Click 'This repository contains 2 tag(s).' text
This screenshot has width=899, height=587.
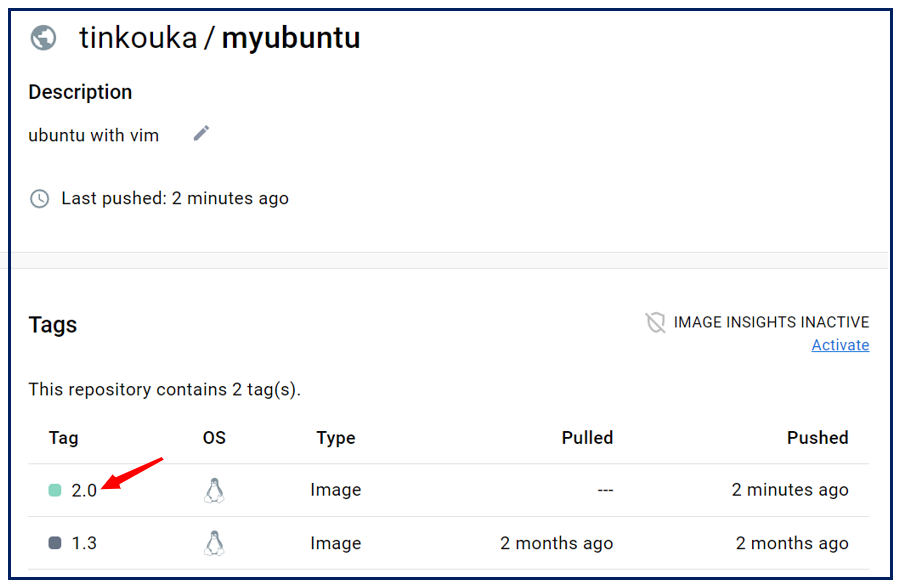point(165,390)
